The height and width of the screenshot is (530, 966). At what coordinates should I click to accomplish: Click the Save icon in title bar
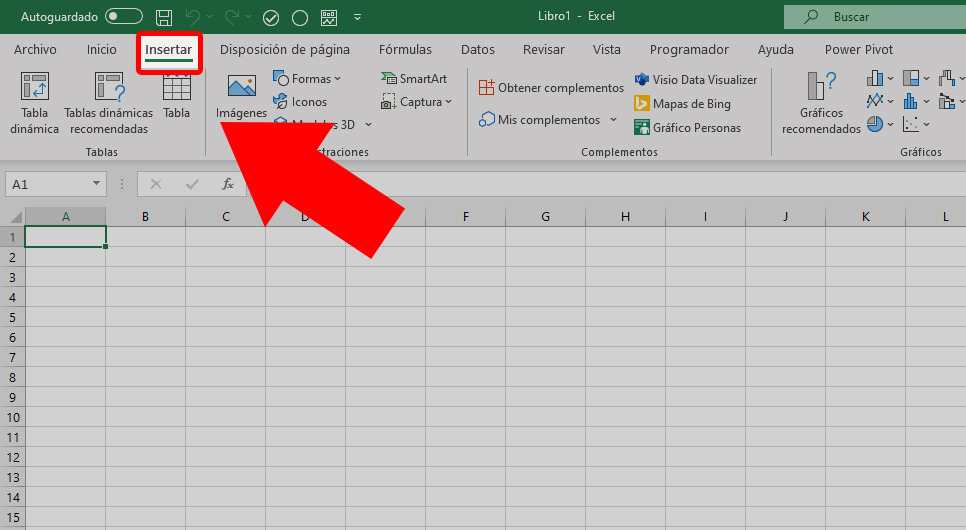pos(164,17)
